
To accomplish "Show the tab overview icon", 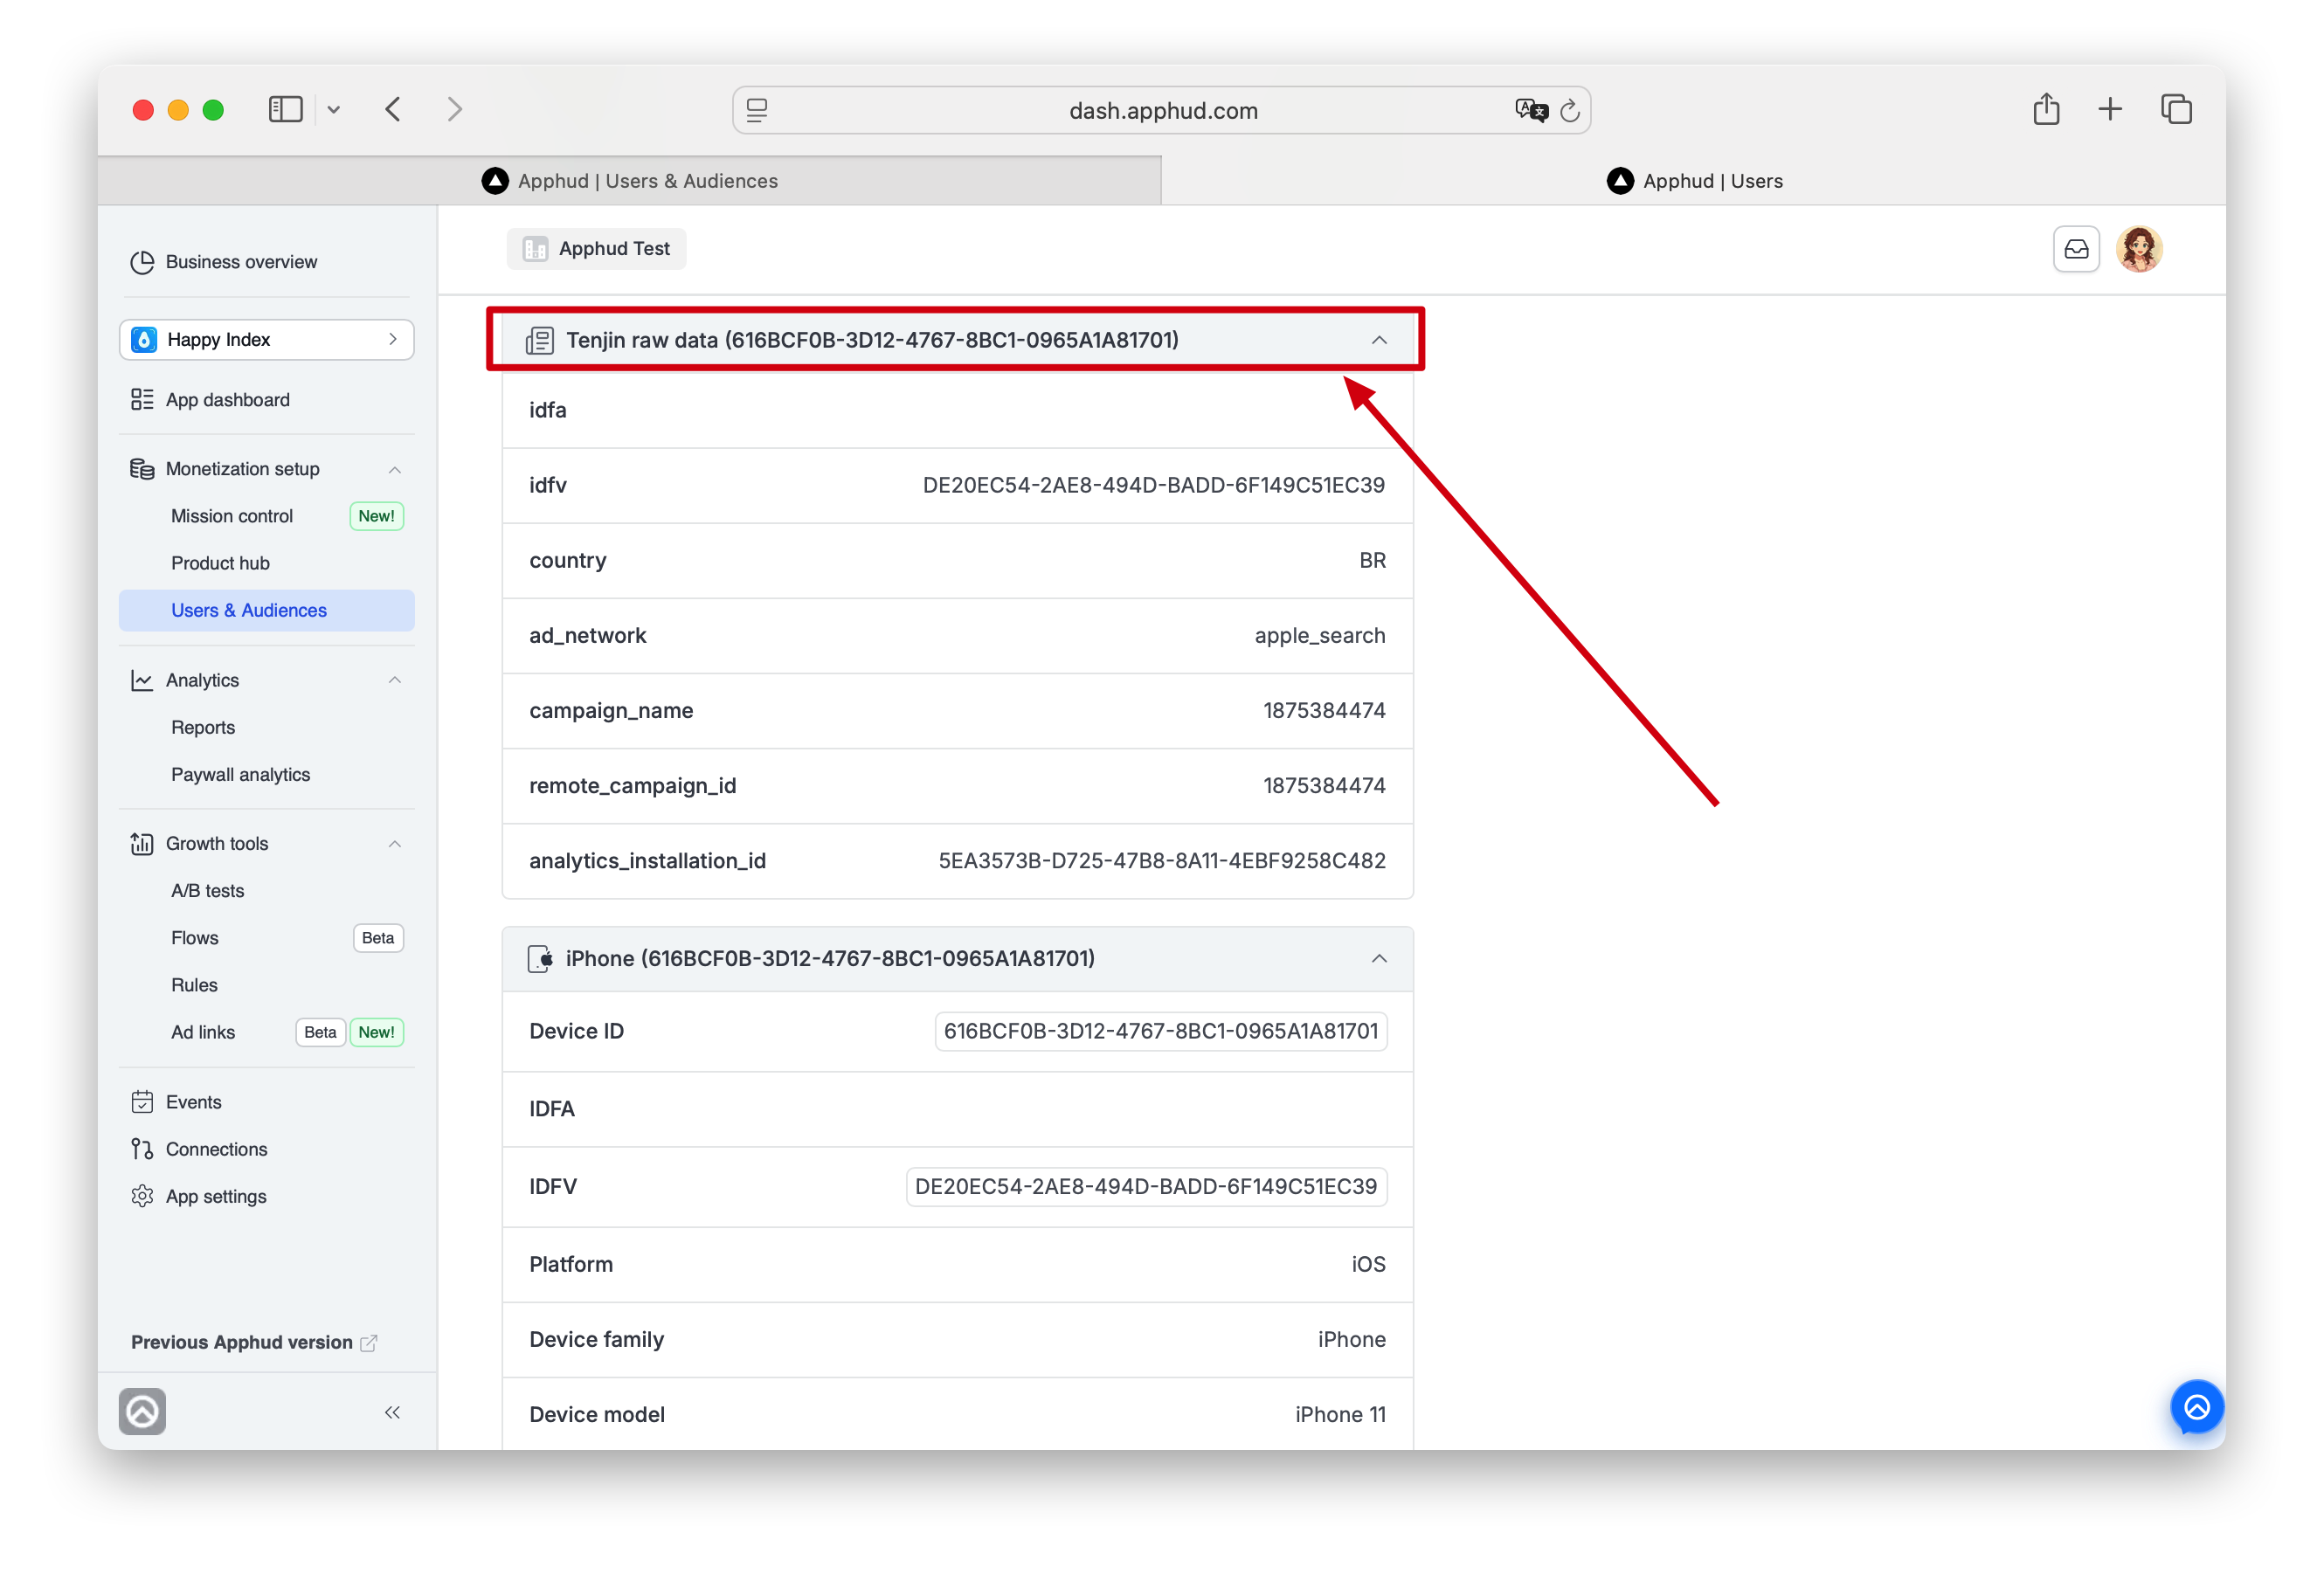I will click(x=2176, y=109).
